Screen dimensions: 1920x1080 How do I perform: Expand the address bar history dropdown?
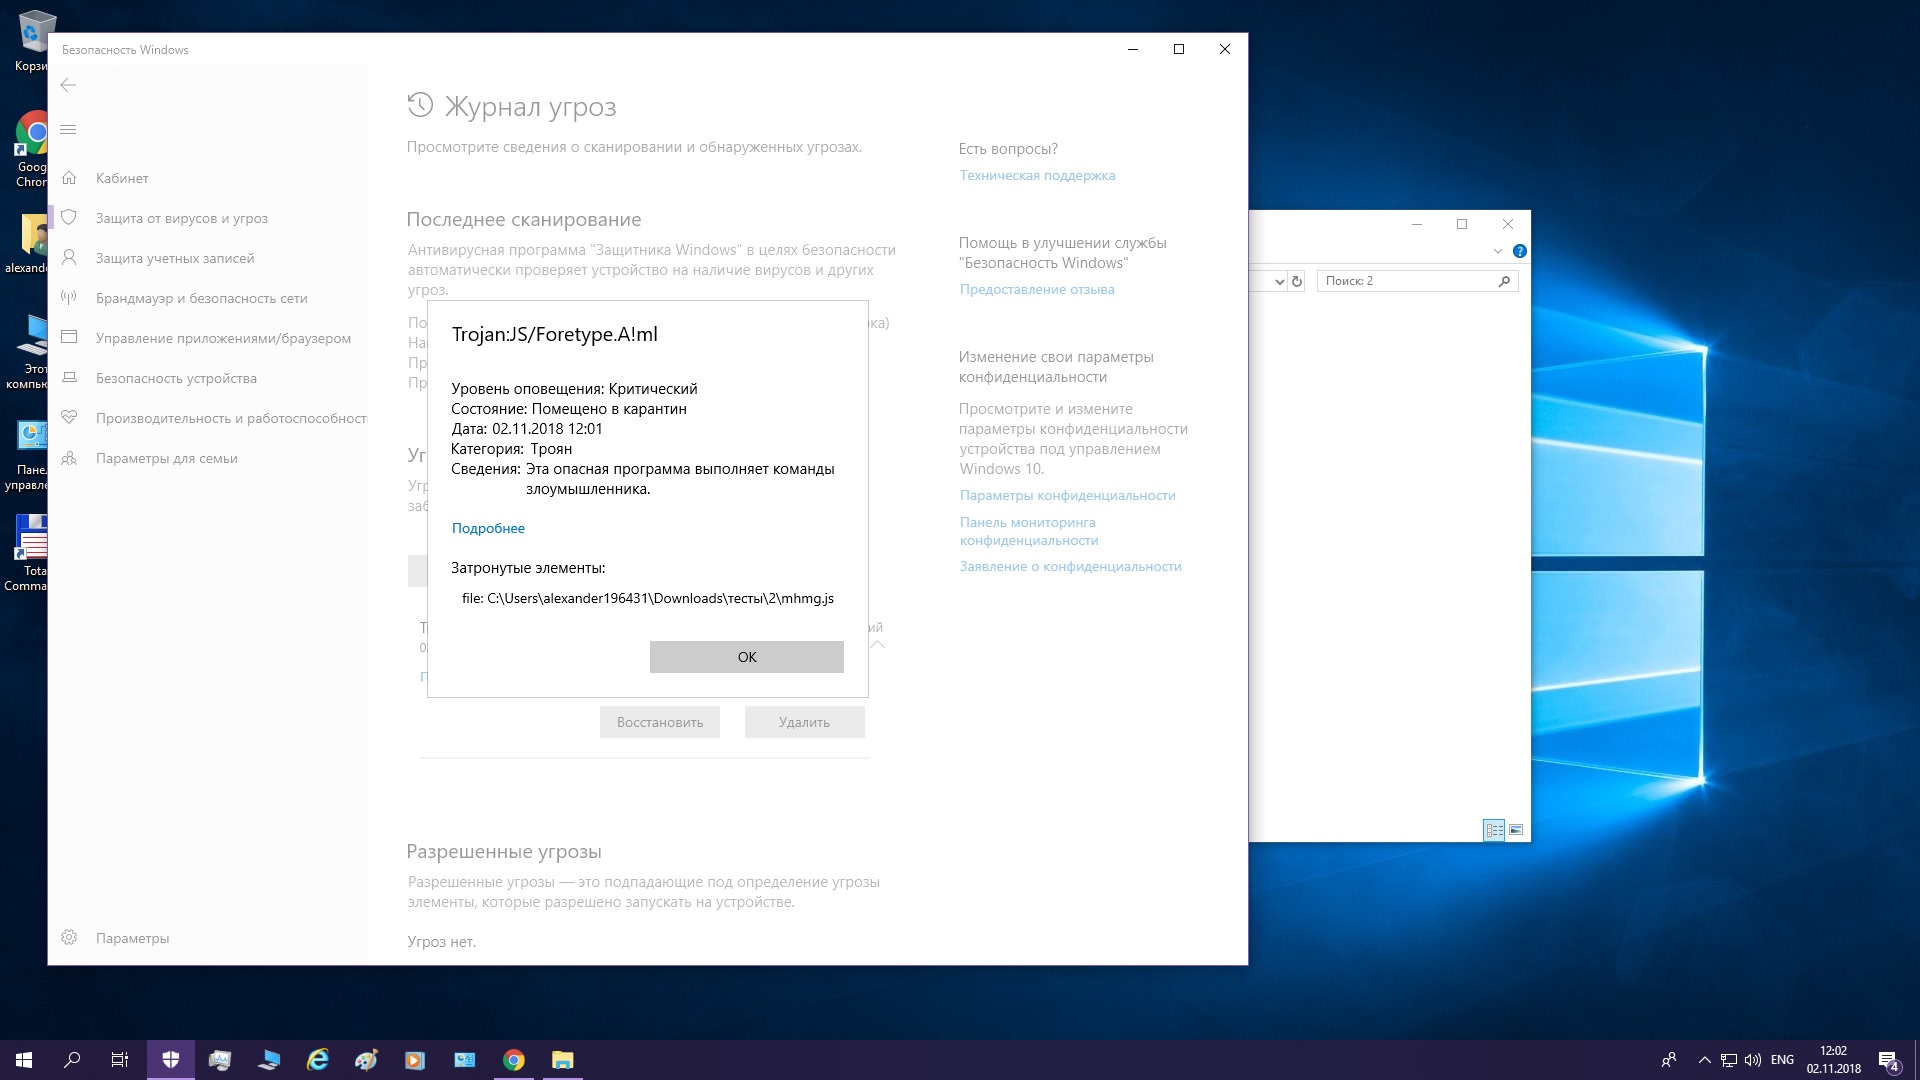[x=1279, y=282]
